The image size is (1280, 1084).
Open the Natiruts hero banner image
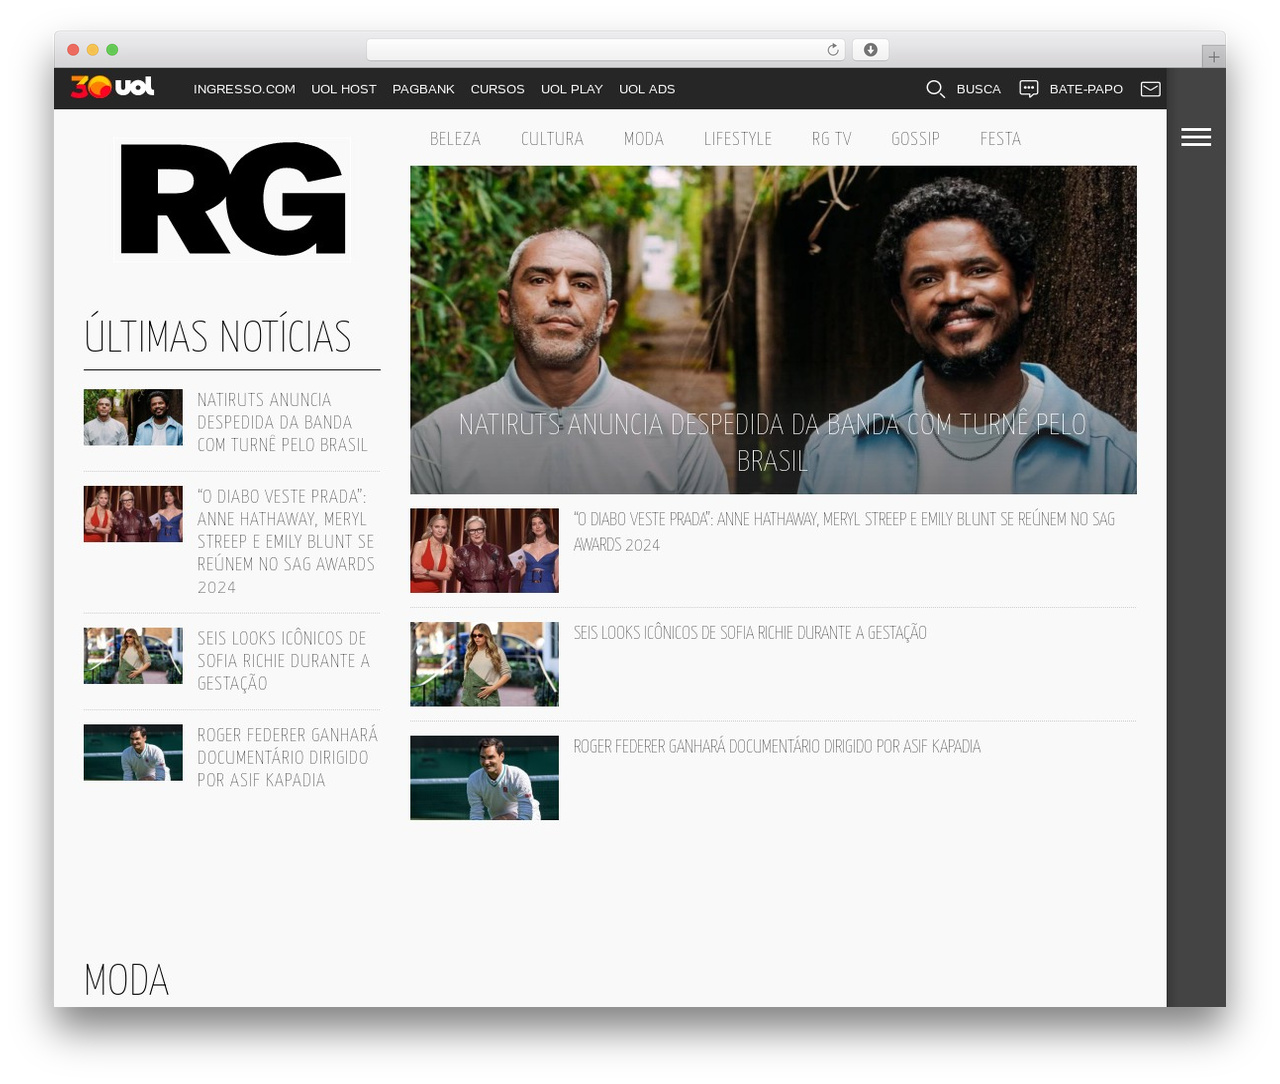[x=773, y=329]
